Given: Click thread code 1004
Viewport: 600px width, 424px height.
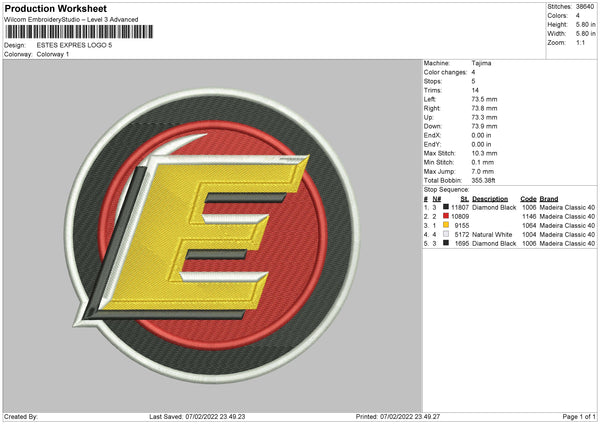Looking at the screenshot, I should [529, 235].
